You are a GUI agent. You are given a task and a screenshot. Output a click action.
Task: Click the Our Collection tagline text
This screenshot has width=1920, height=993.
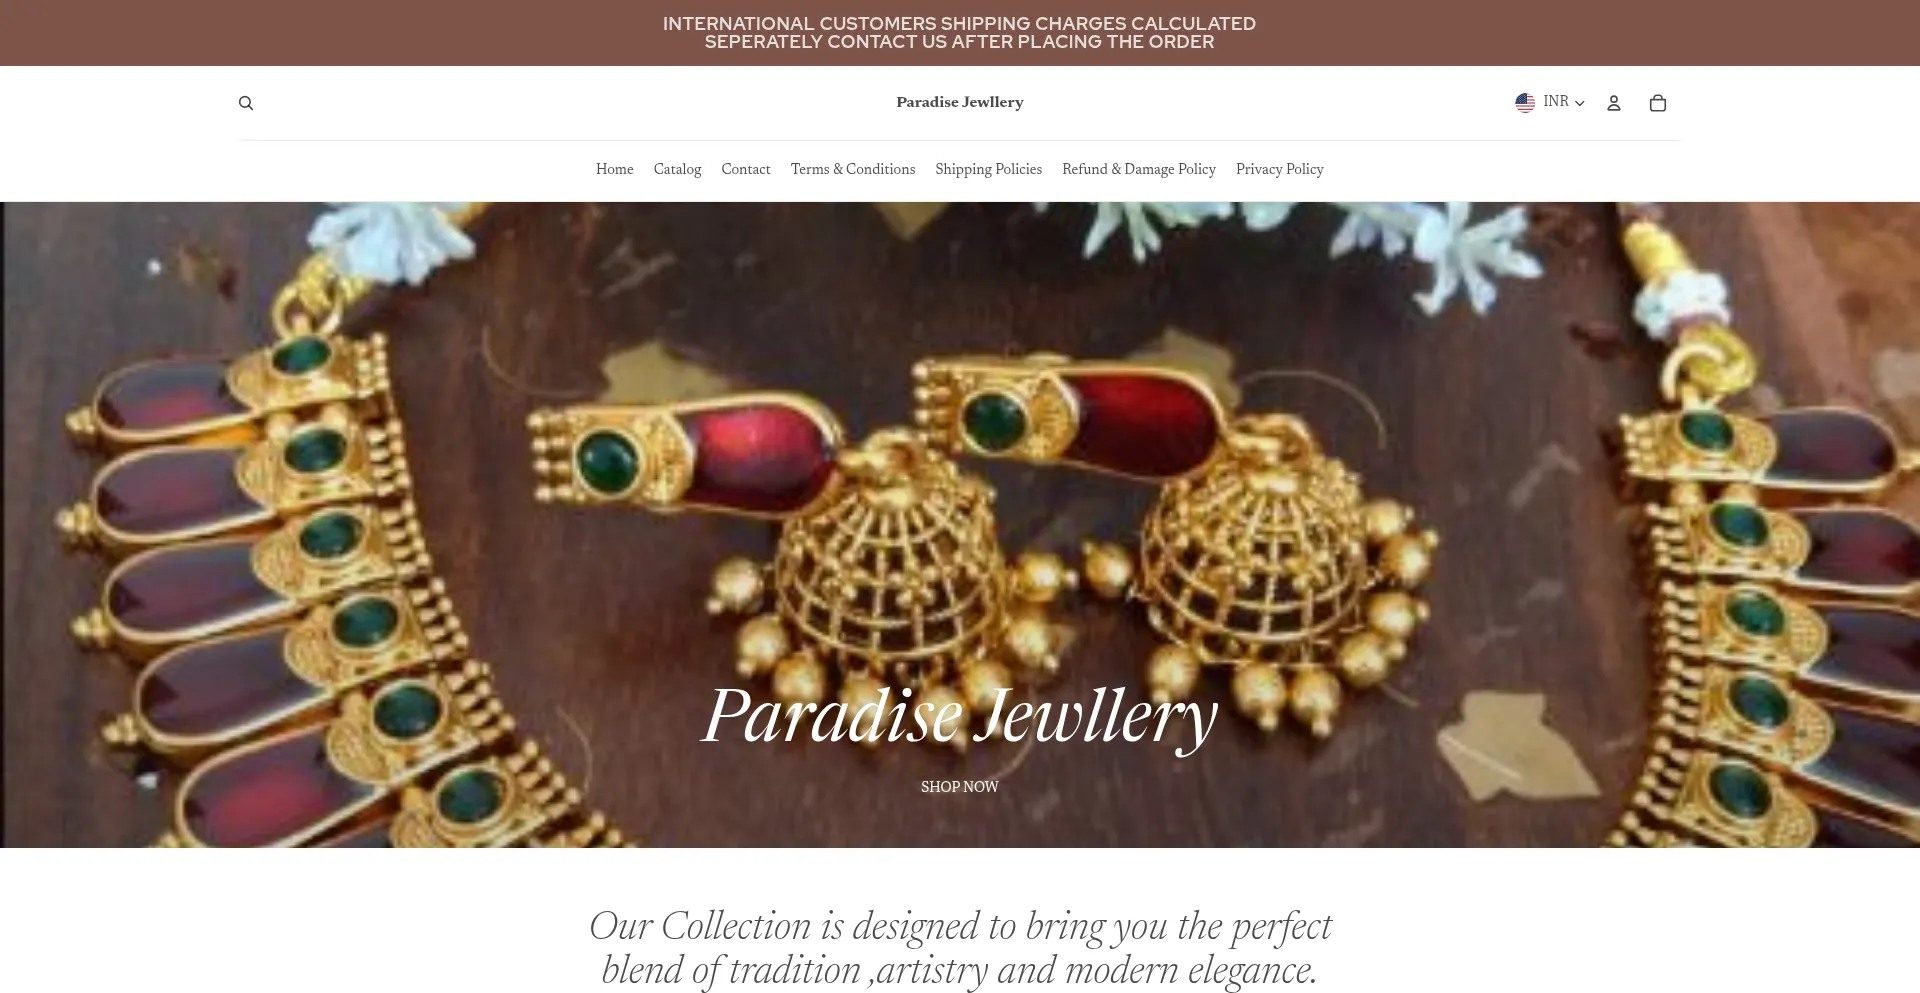959,948
